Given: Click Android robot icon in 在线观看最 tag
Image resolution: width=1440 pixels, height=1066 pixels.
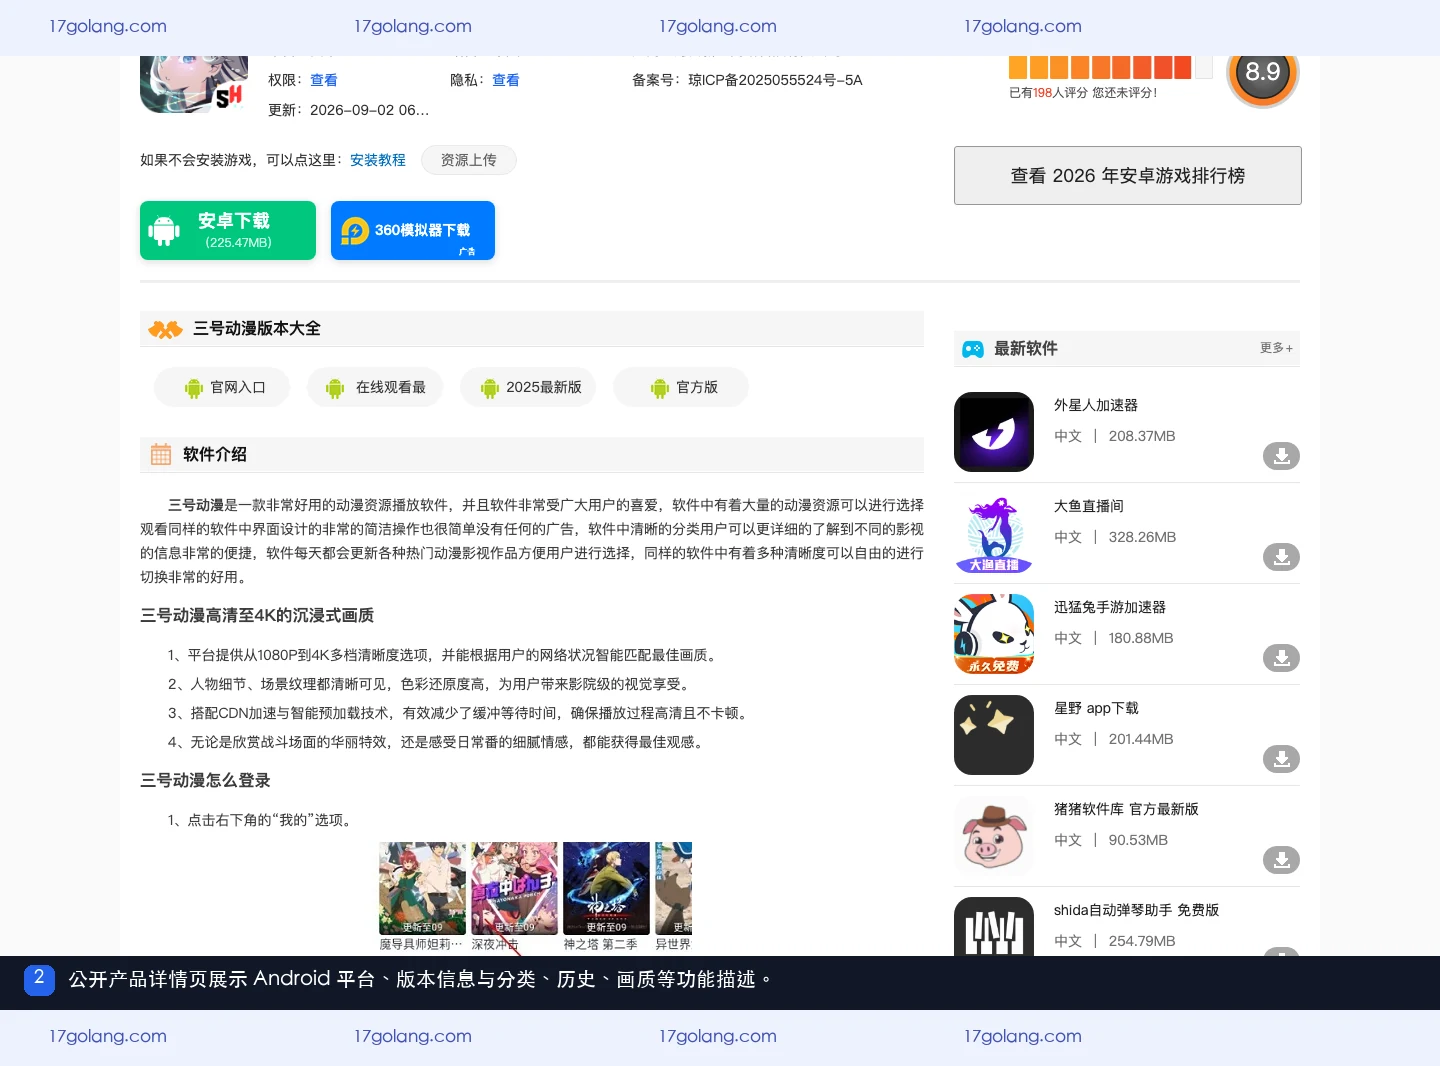Looking at the screenshot, I should (335, 388).
